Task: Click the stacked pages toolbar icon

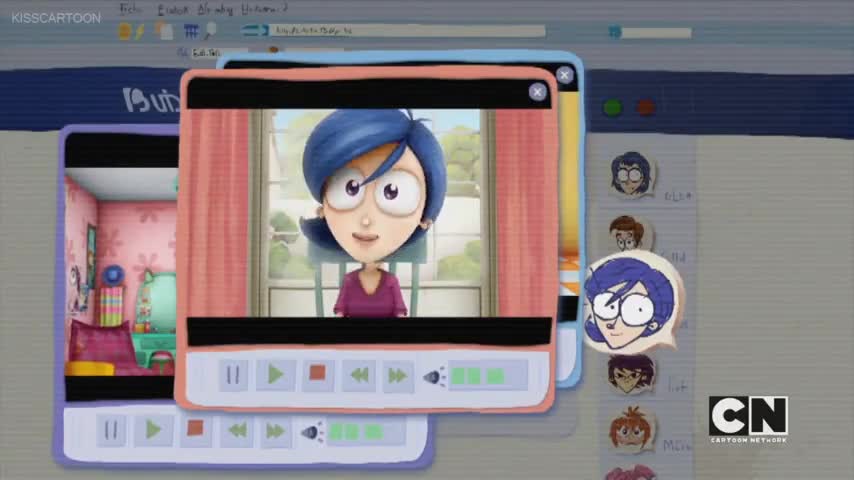Action: [164, 31]
